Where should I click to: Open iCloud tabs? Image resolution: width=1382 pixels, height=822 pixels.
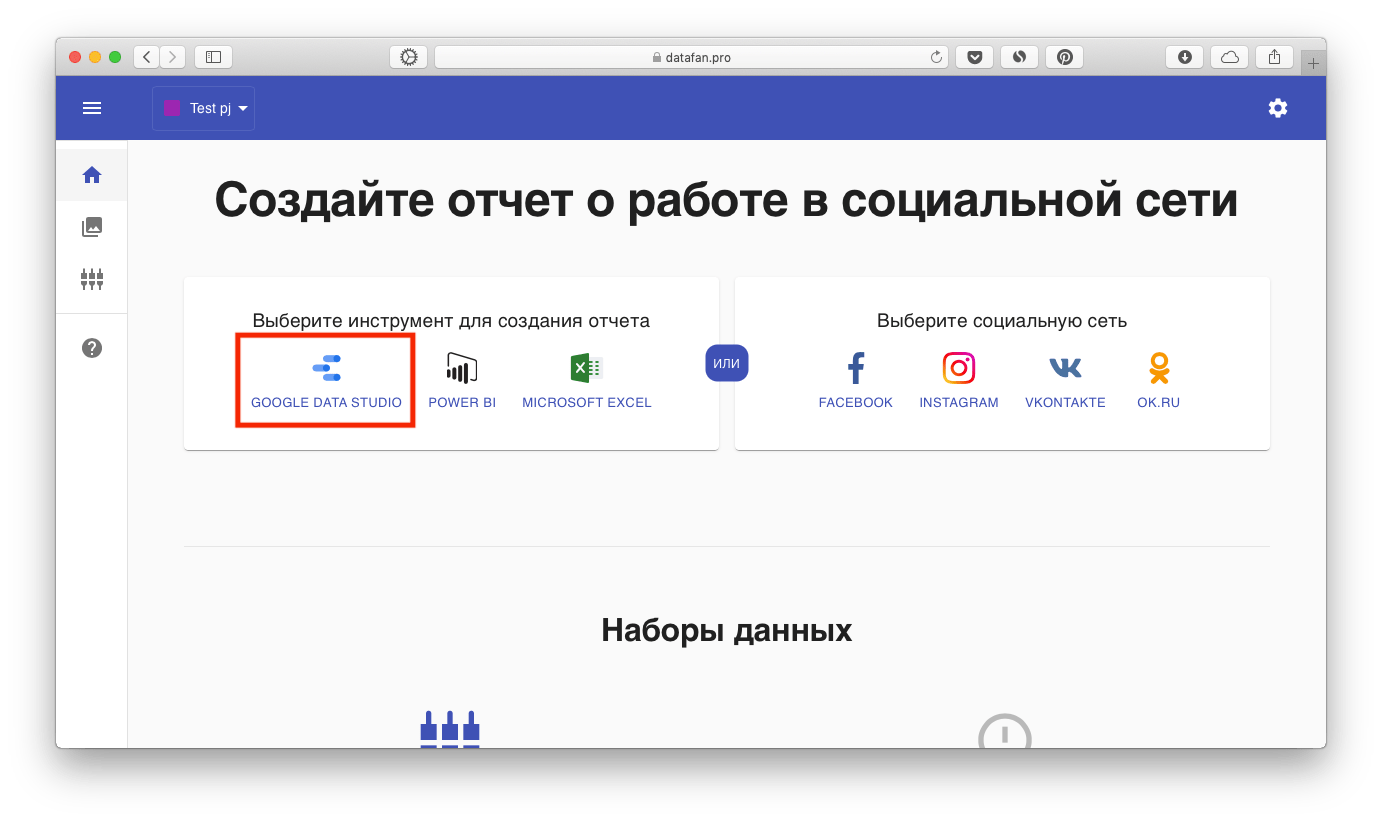1230,57
